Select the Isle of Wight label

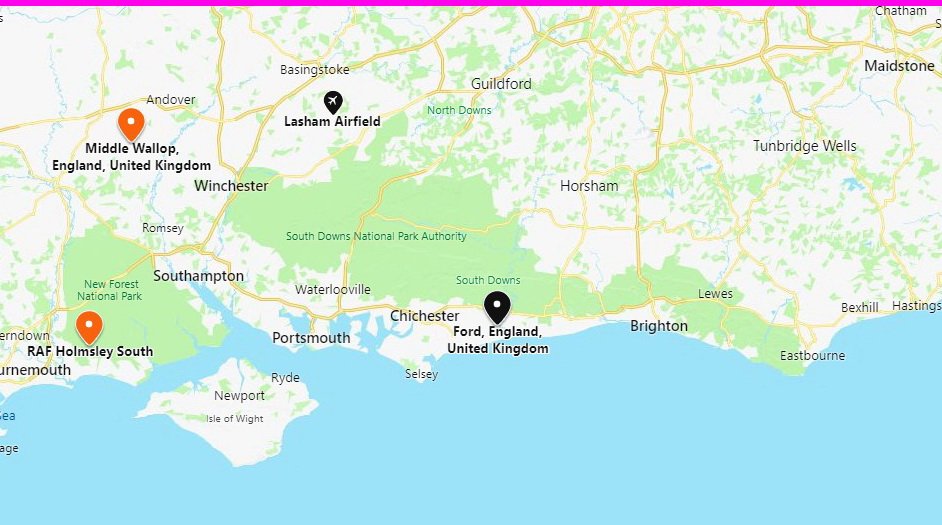(234, 419)
